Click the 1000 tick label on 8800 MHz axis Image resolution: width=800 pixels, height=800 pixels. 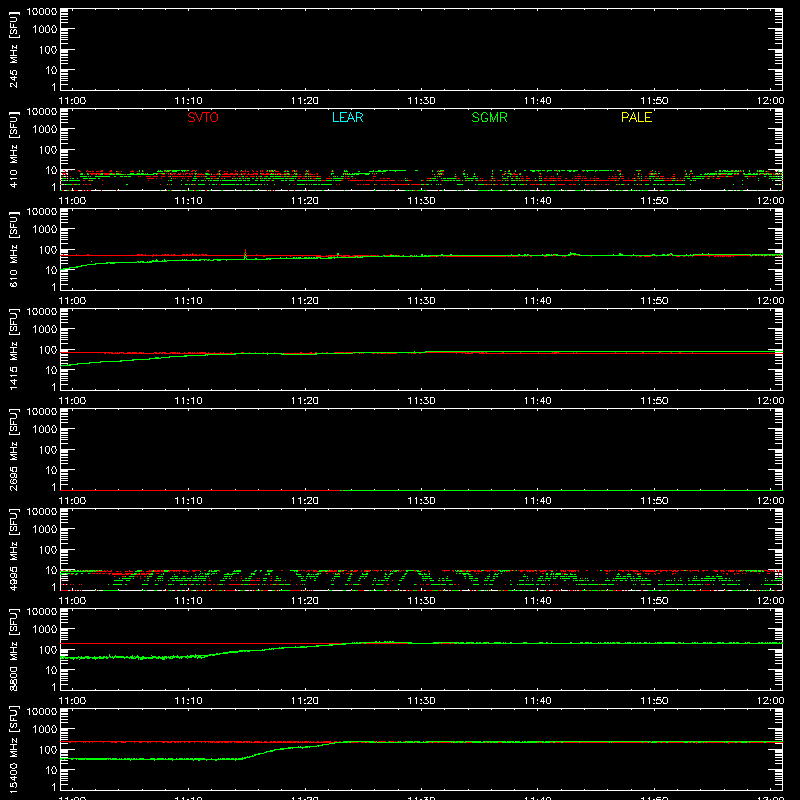[x=45, y=630]
